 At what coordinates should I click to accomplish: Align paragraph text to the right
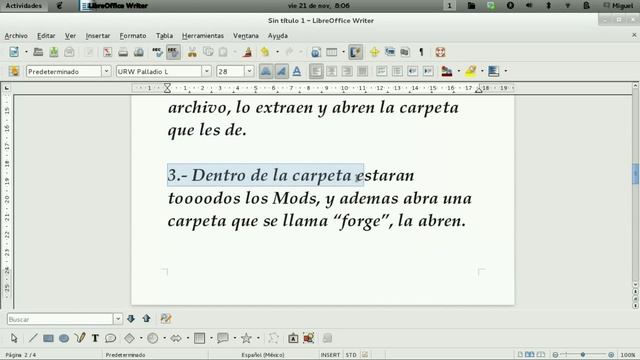(347, 71)
